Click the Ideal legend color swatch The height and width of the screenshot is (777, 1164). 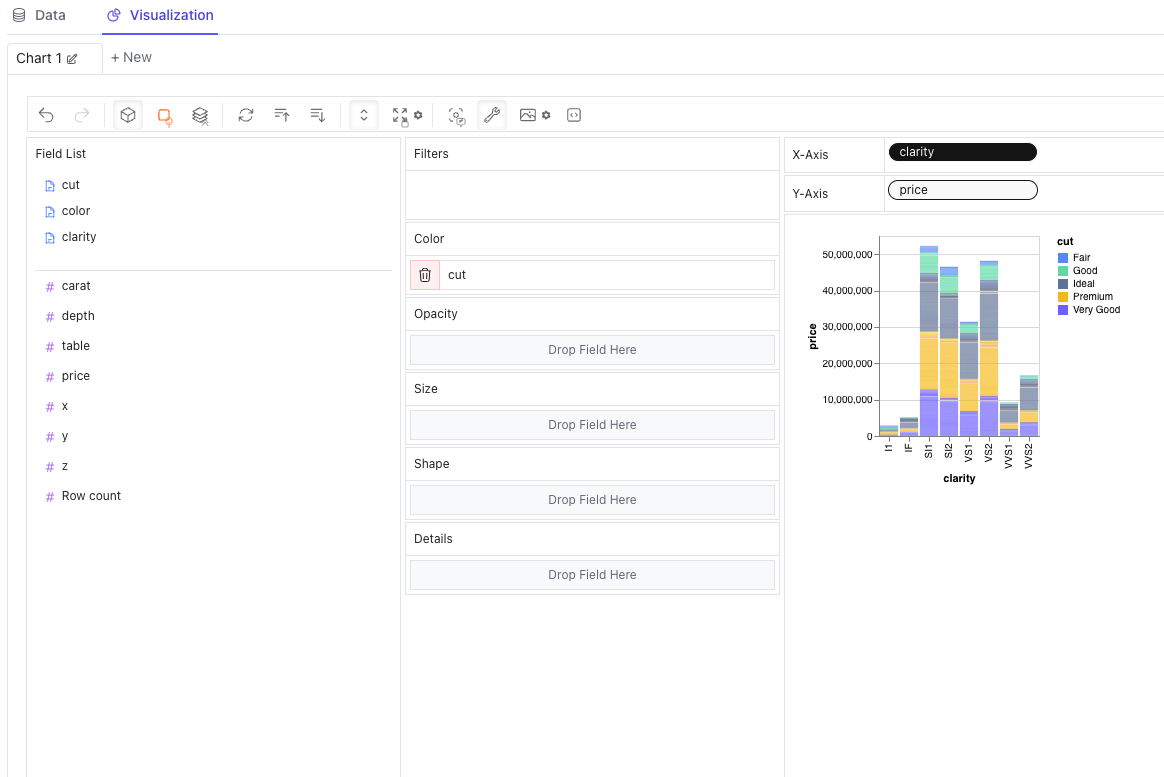pyautogui.click(x=1063, y=283)
